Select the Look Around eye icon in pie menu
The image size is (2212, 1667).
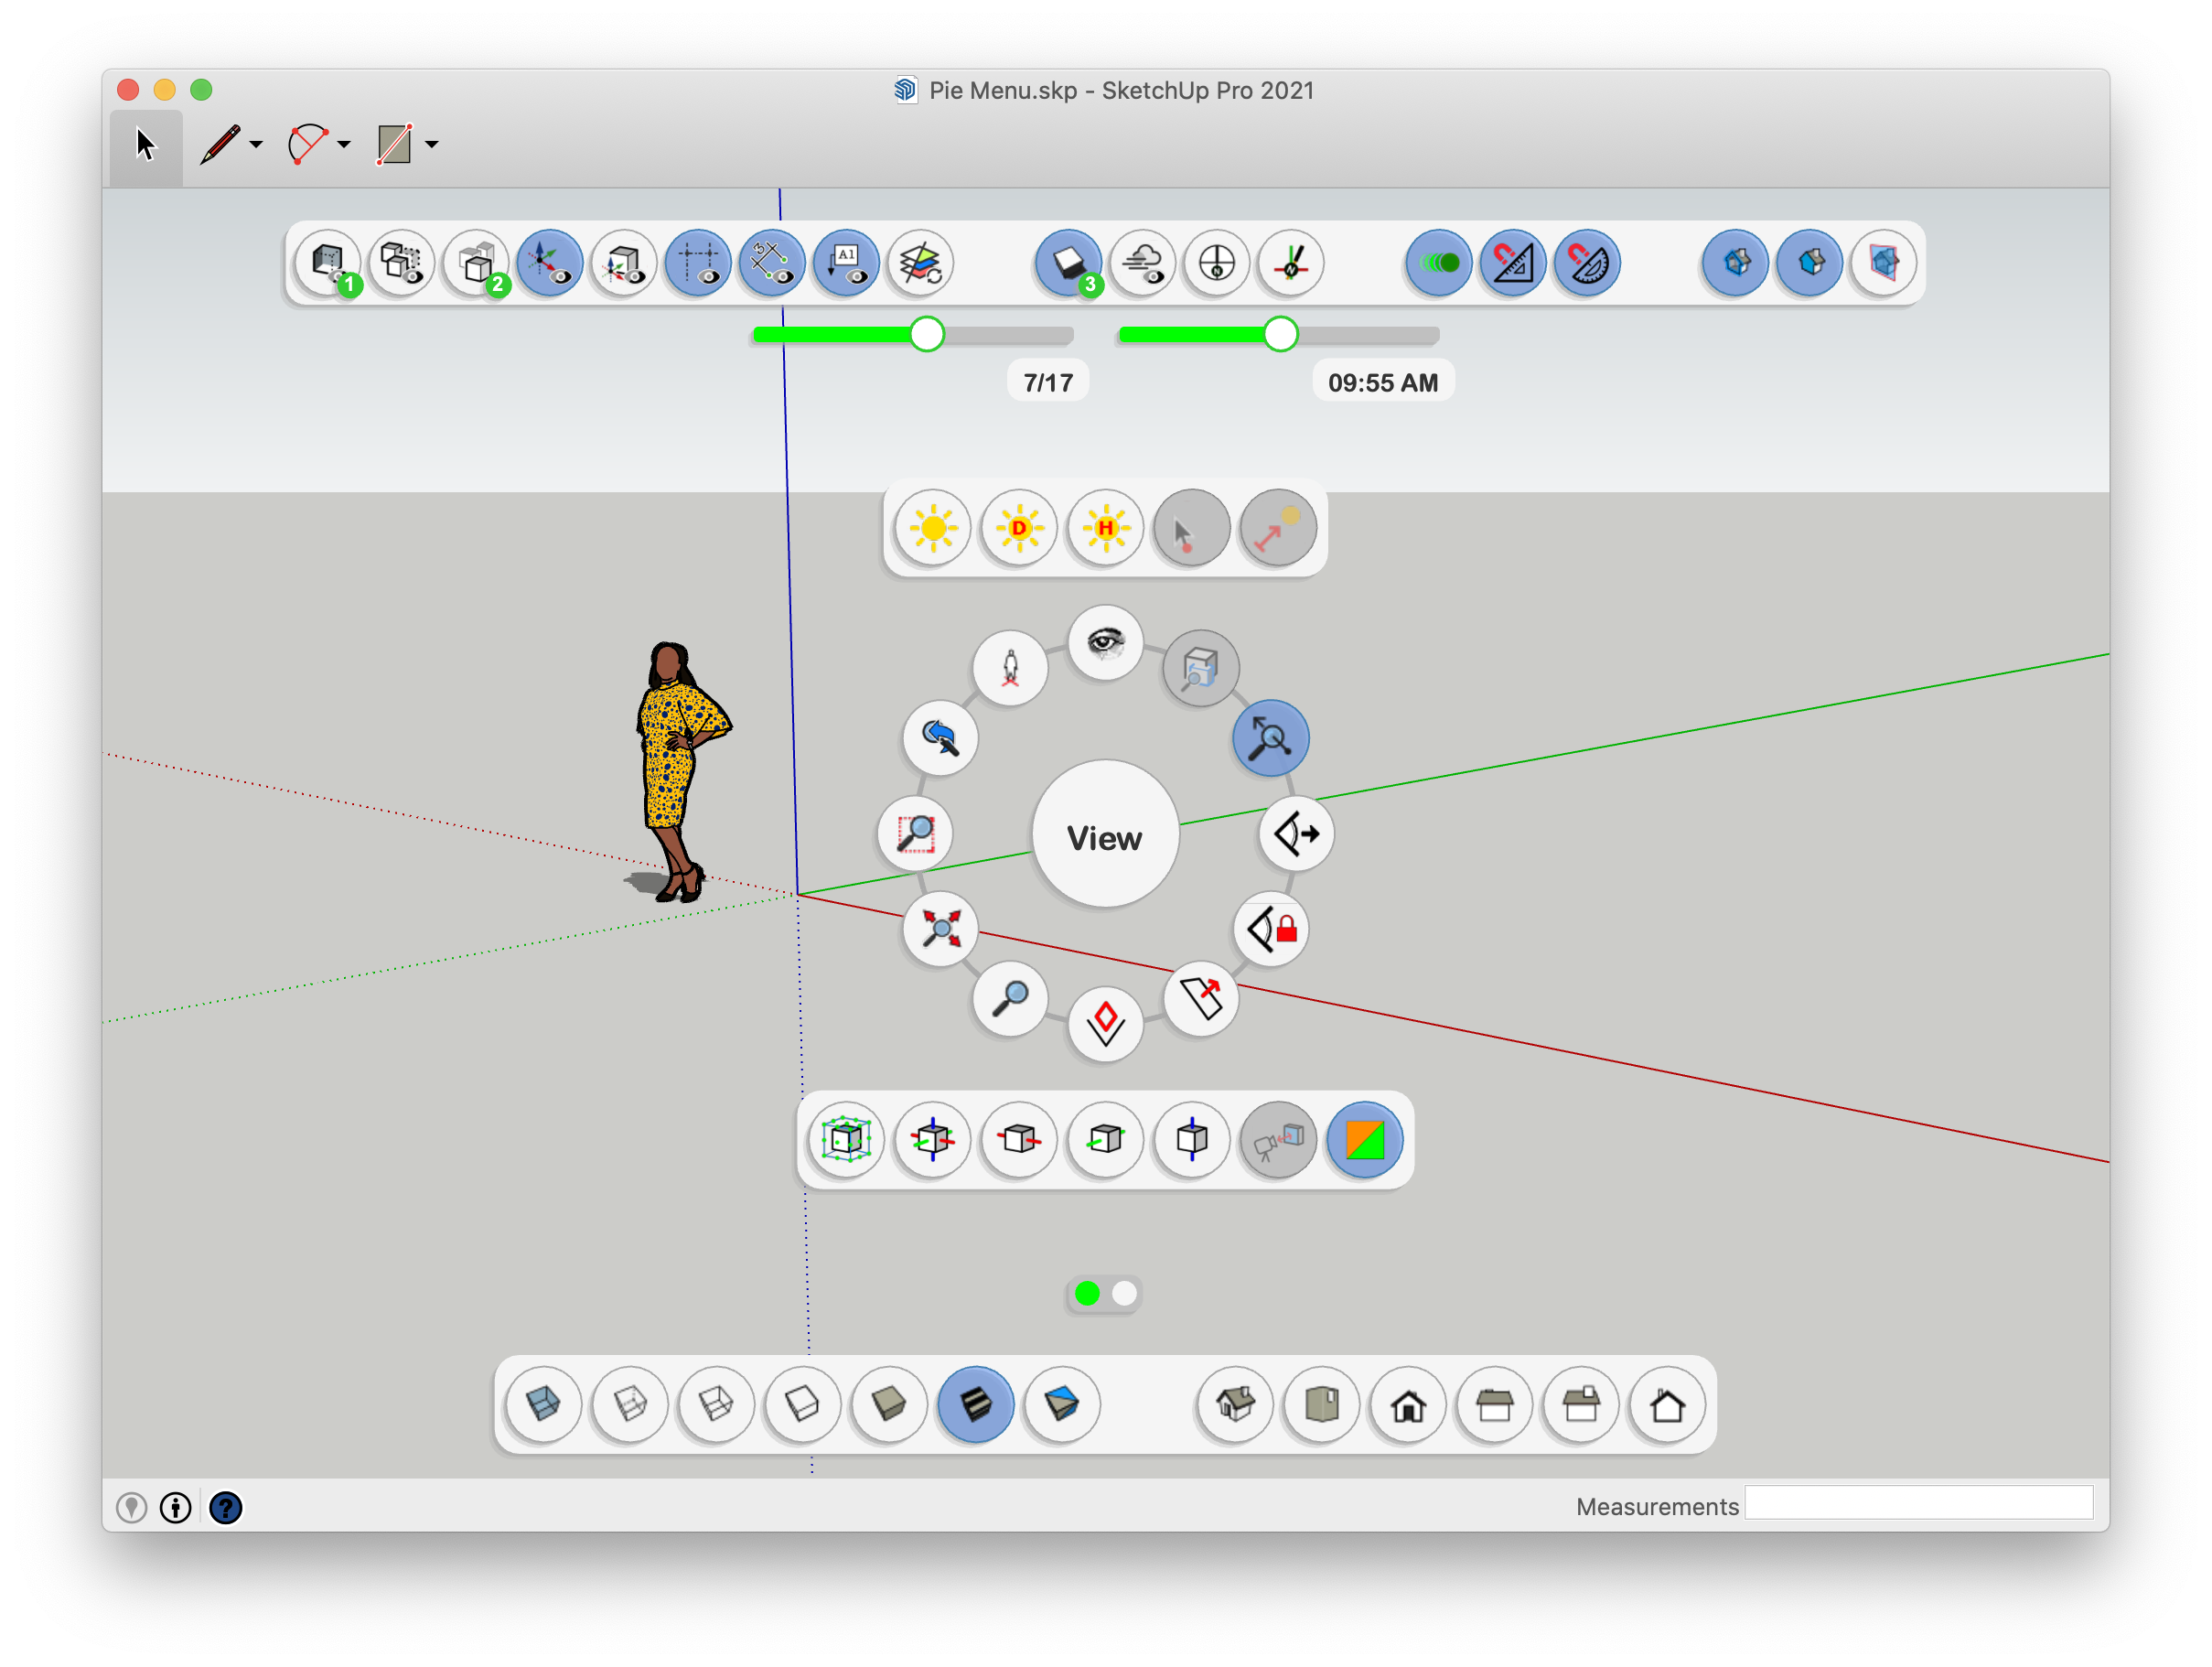tap(1105, 645)
